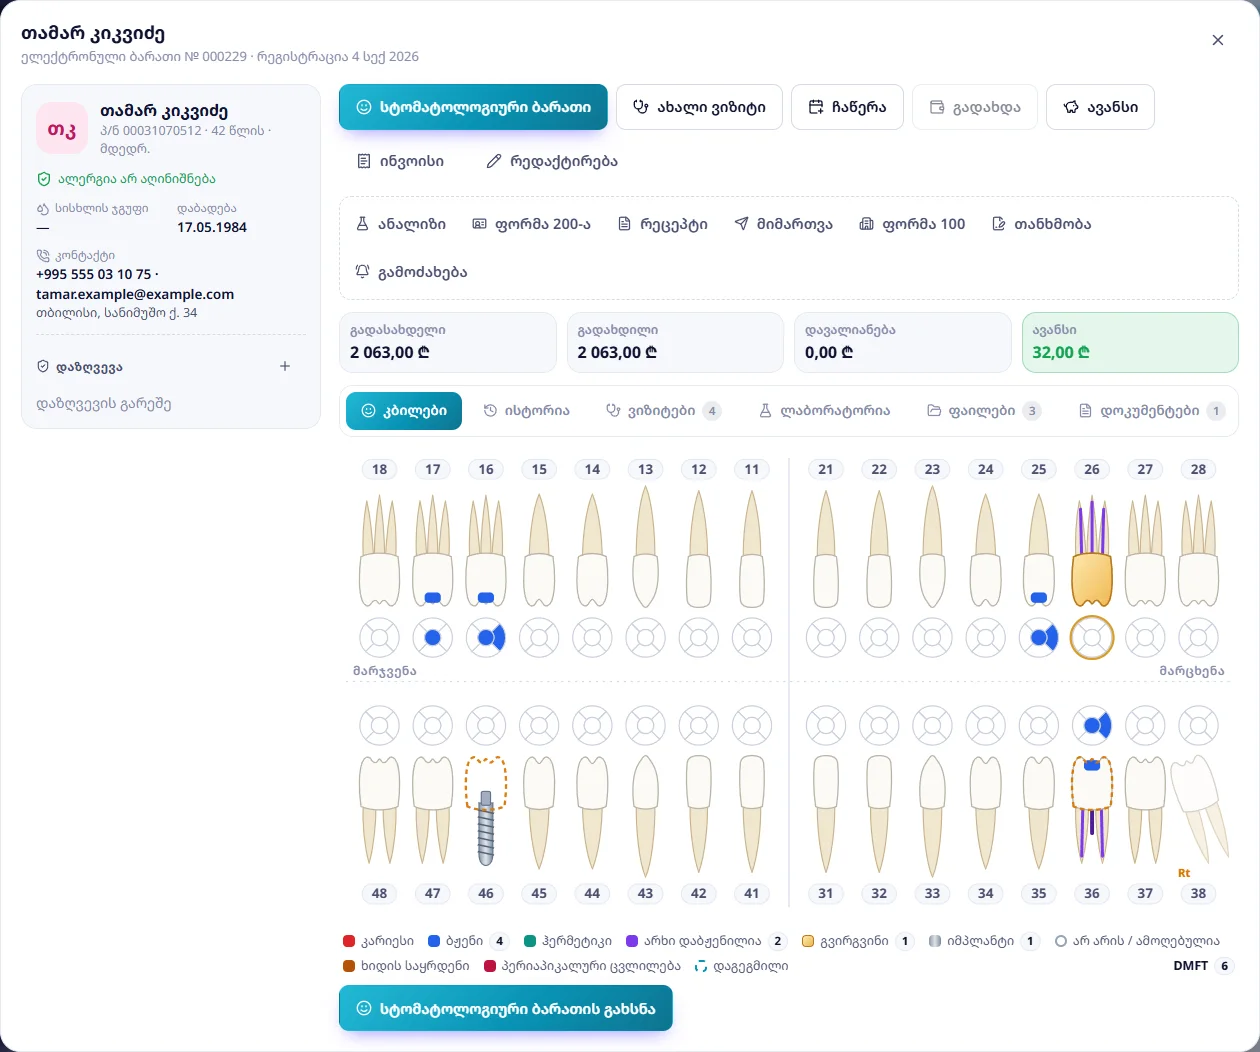Click the gold ring surface diagram of tooth 26
The height and width of the screenshot is (1052, 1260).
click(1092, 637)
